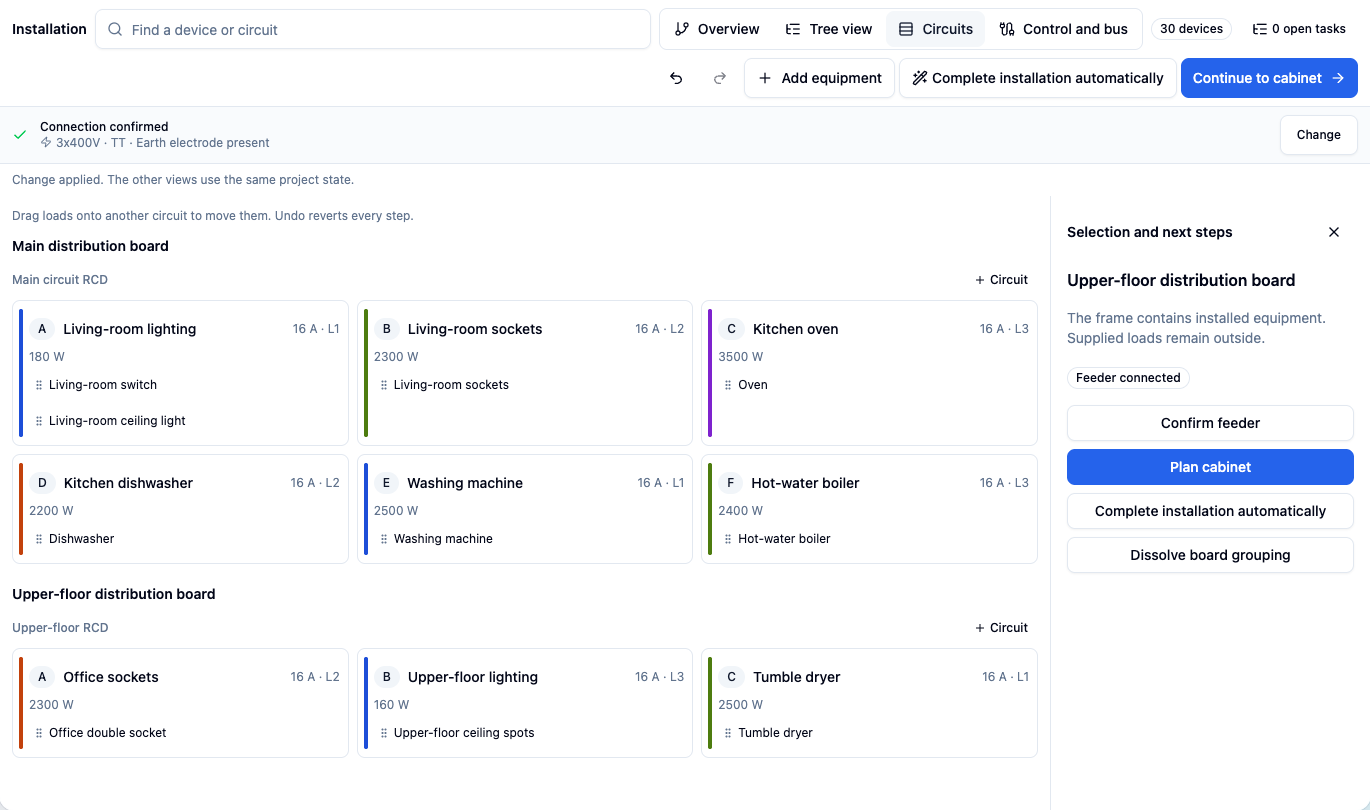Switch to Control and bus tab

click(1063, 29)
